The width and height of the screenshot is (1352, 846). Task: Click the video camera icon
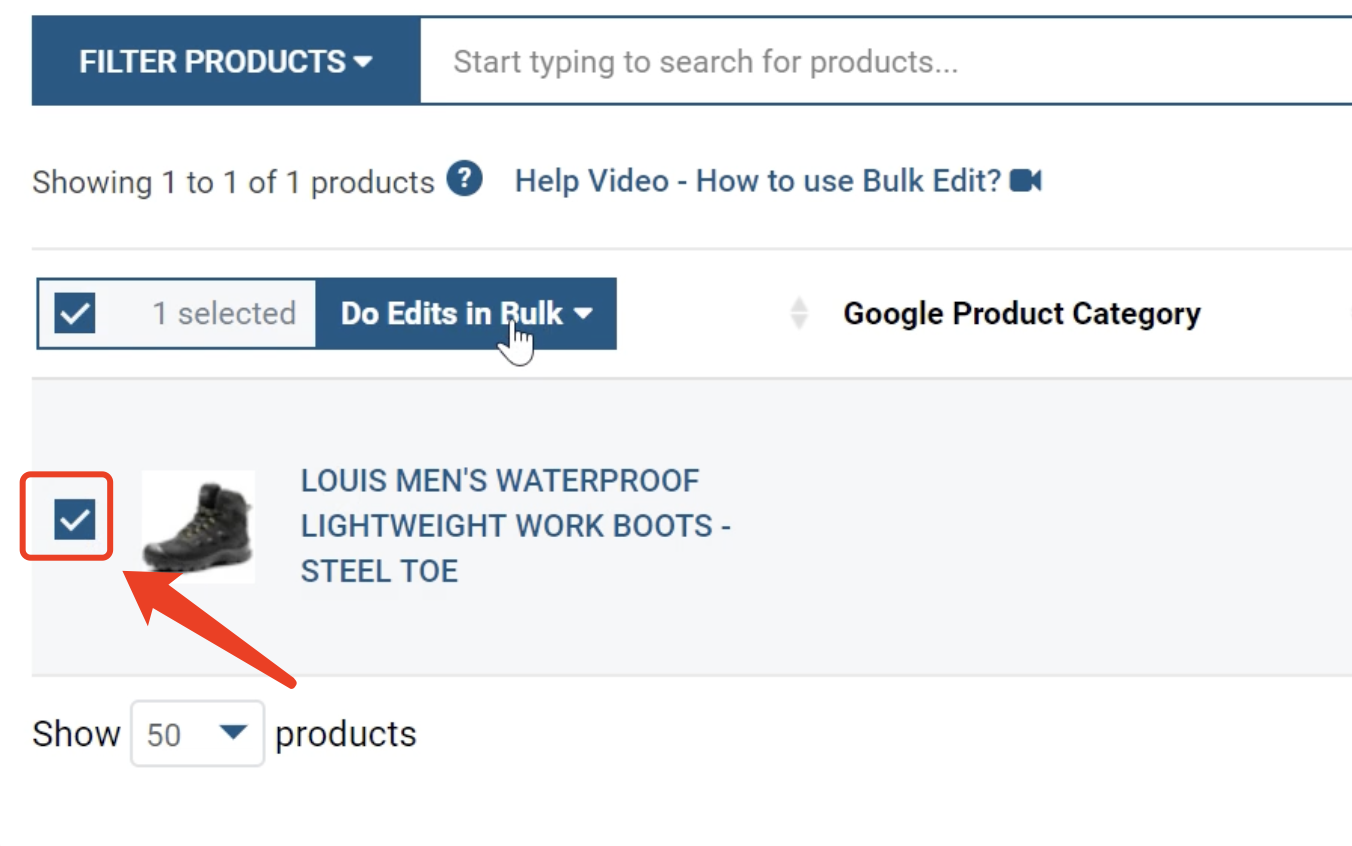click(x=1026, y=181)
